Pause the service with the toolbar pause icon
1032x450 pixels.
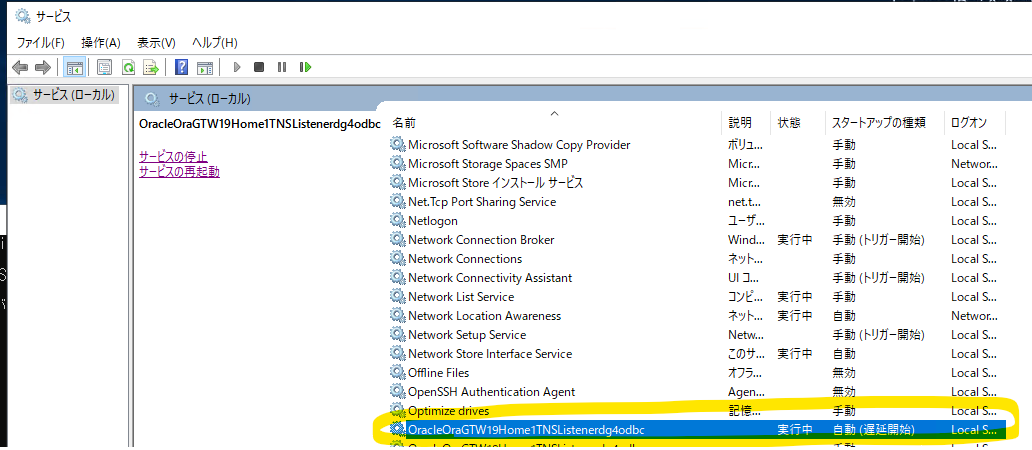pos(282,67)
